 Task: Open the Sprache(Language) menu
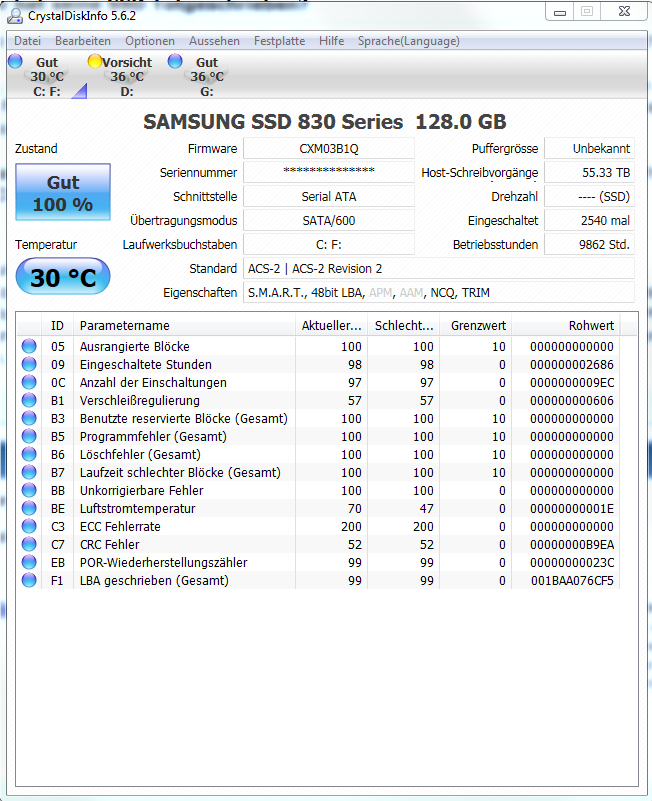point(408,41)
